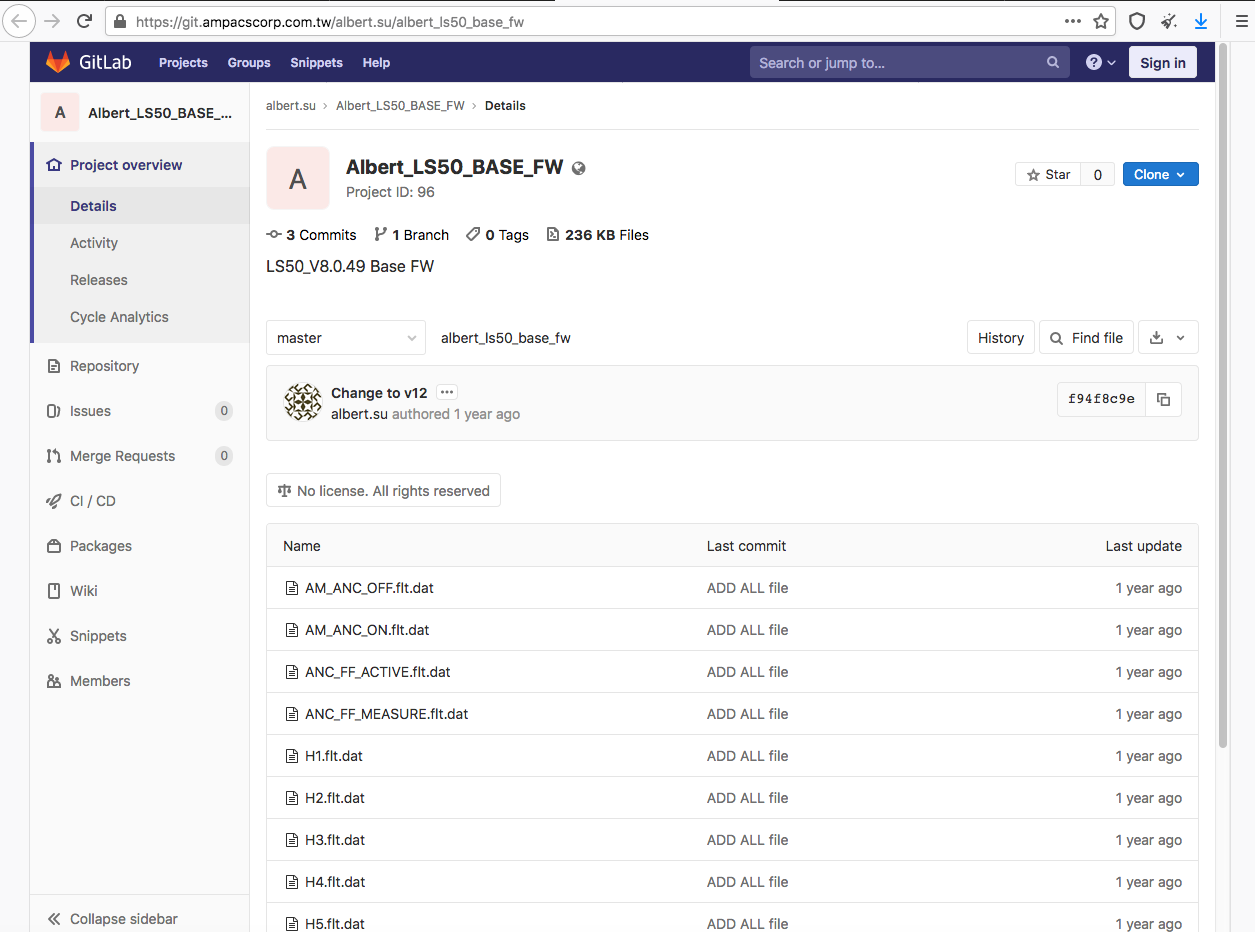Viewport: 1255px width, 932px height.
Task: Click the search magnifier icon in GitLab search
Action: click(x=1053, y=62)
